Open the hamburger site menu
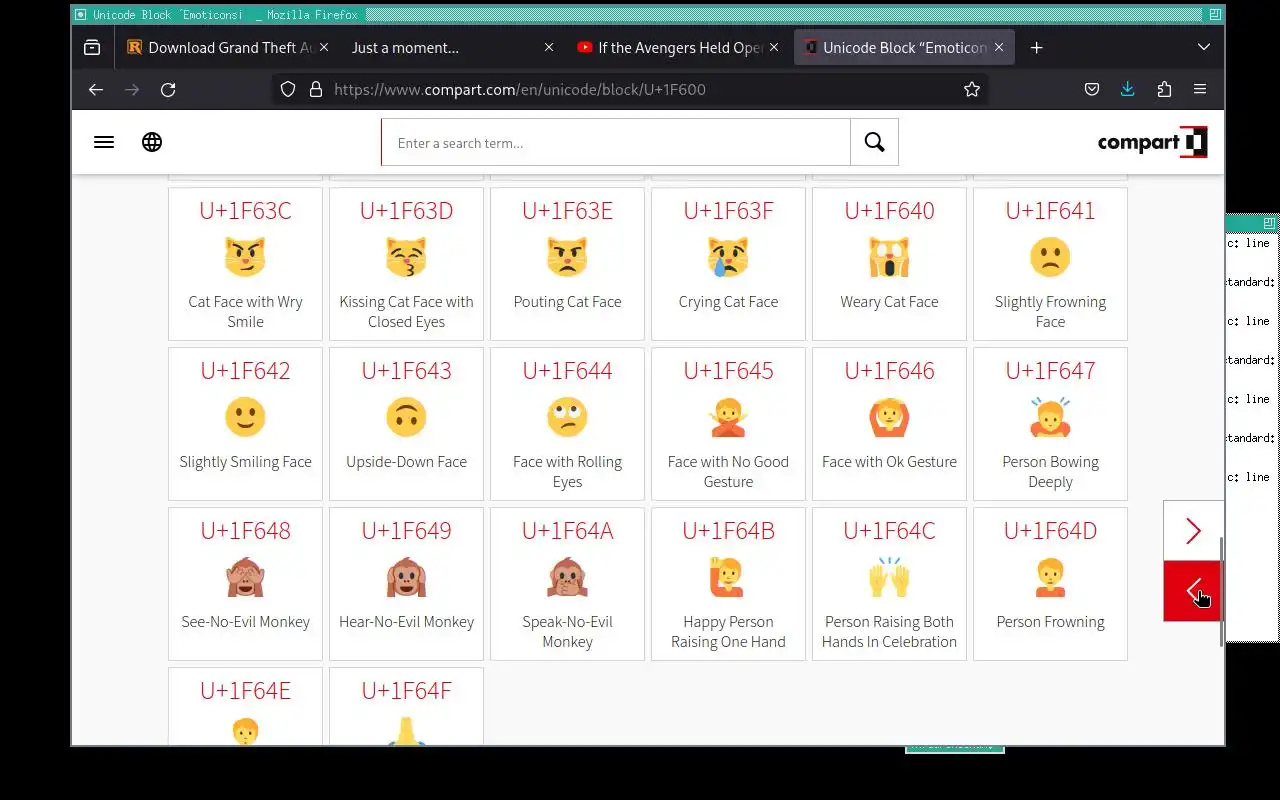 104,142
